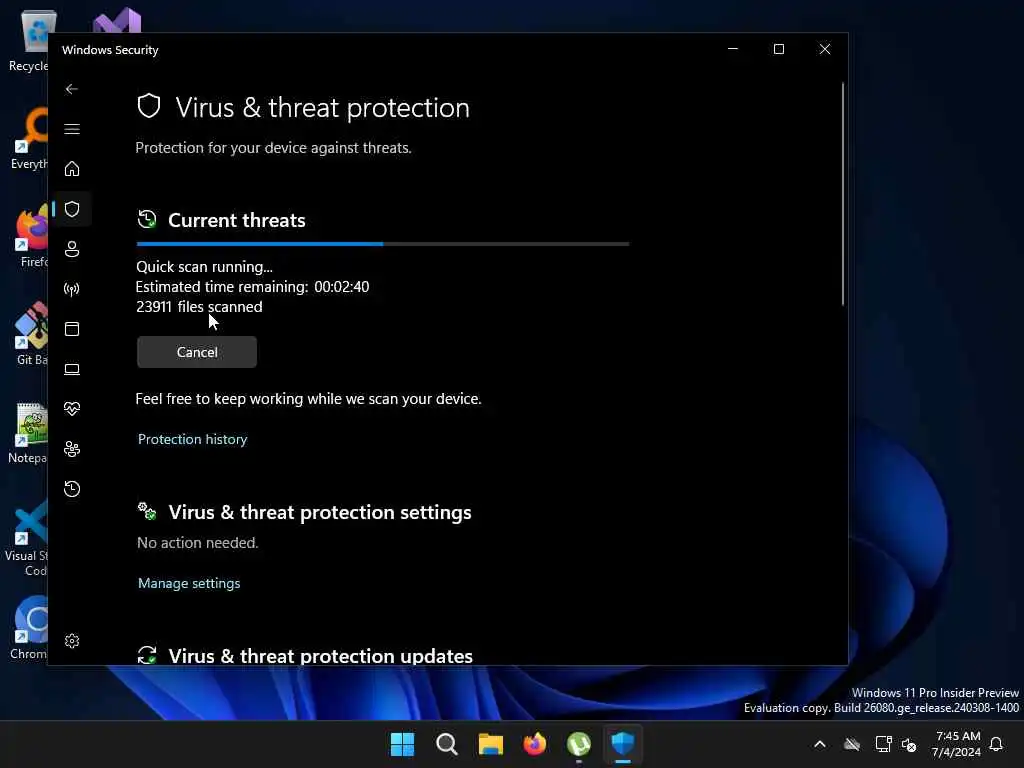The image size is (1024, 768).
Task: Open Manage settings link
Action: (x=189, y=583)
